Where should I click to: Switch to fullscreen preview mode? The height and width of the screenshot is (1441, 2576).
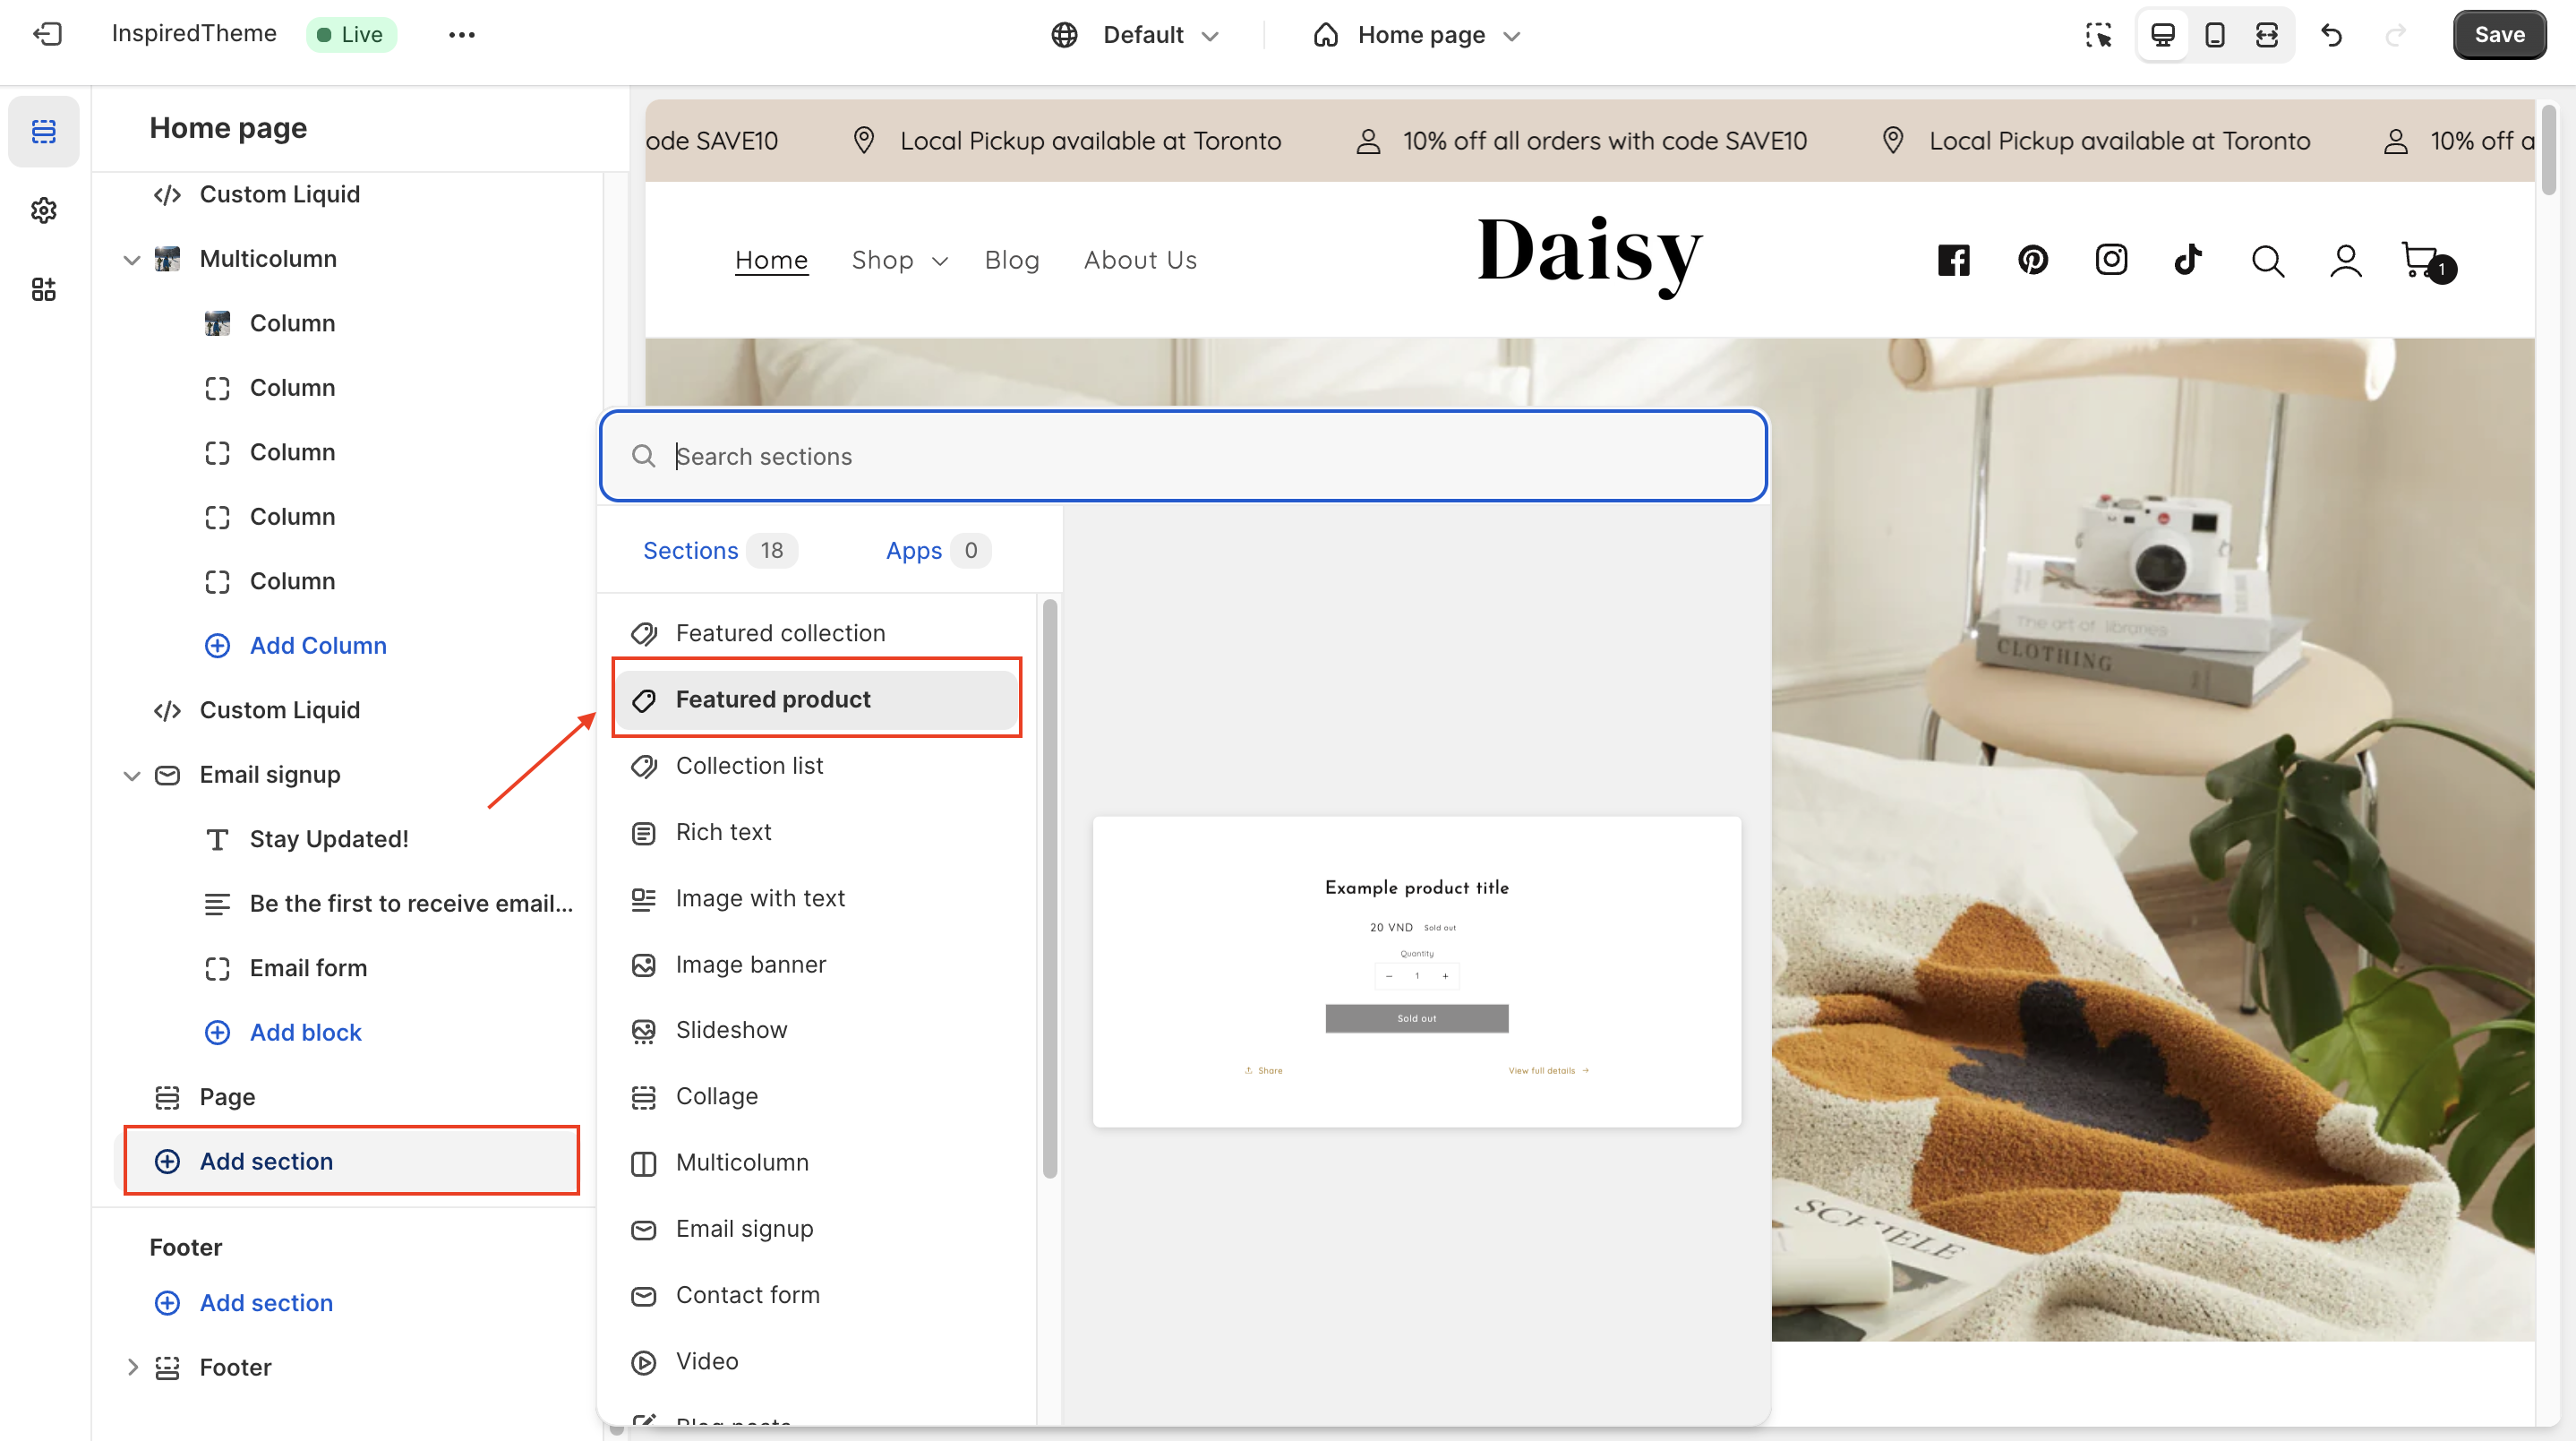click(x=2266, y=34)
